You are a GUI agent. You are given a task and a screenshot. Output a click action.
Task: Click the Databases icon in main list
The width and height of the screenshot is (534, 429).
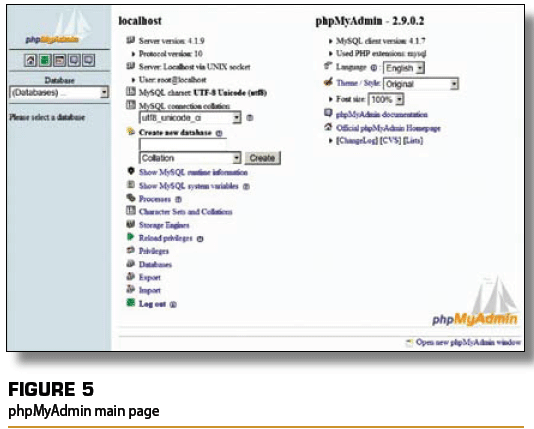click(x=130, y=263)
